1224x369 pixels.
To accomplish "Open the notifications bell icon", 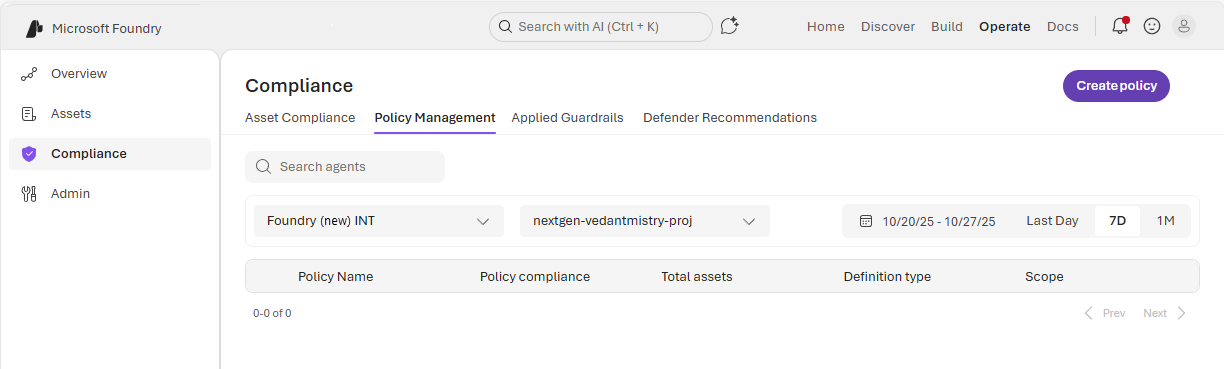I will pyautogui.click(x=1120, y=27).
